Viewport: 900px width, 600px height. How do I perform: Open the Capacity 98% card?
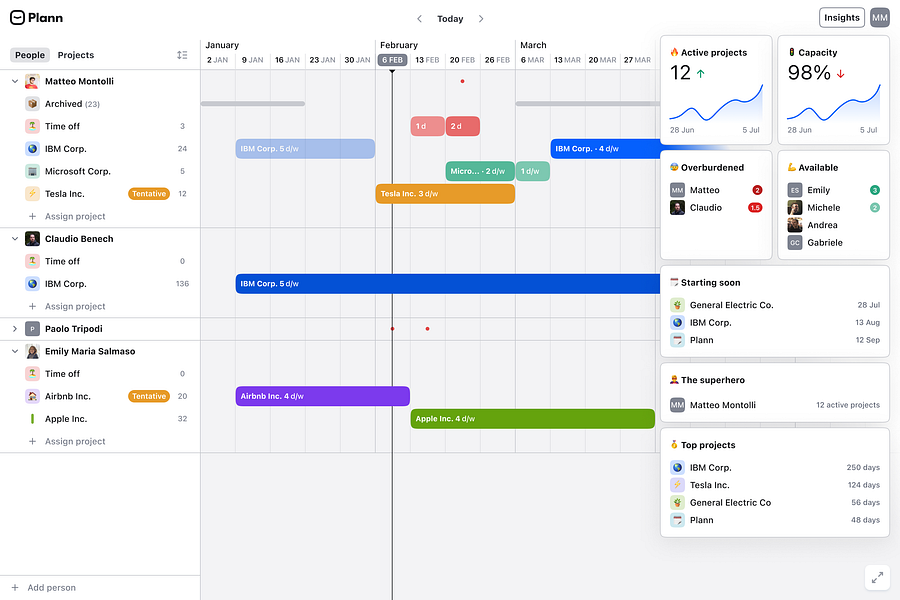[x=833, y=90]
